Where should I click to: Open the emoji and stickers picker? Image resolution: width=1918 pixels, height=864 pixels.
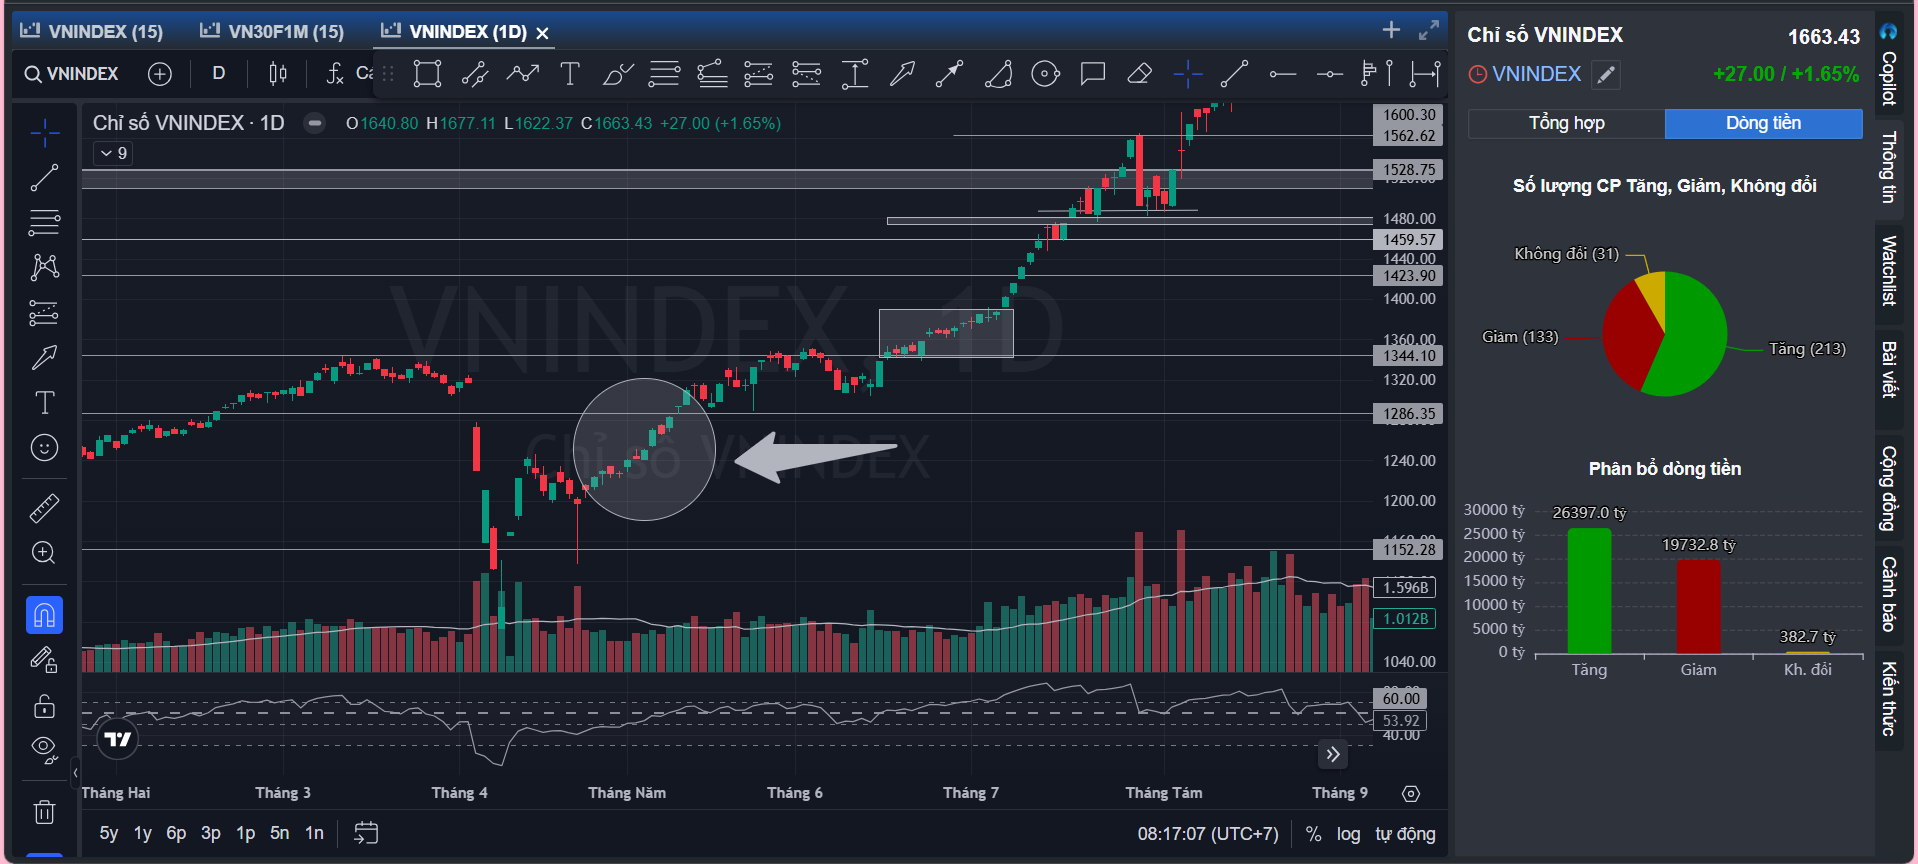pyautogui.click(x=44, y=448)
